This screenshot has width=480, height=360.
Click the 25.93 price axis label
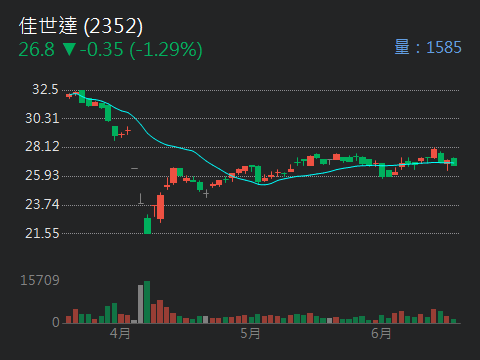[42, 175]
